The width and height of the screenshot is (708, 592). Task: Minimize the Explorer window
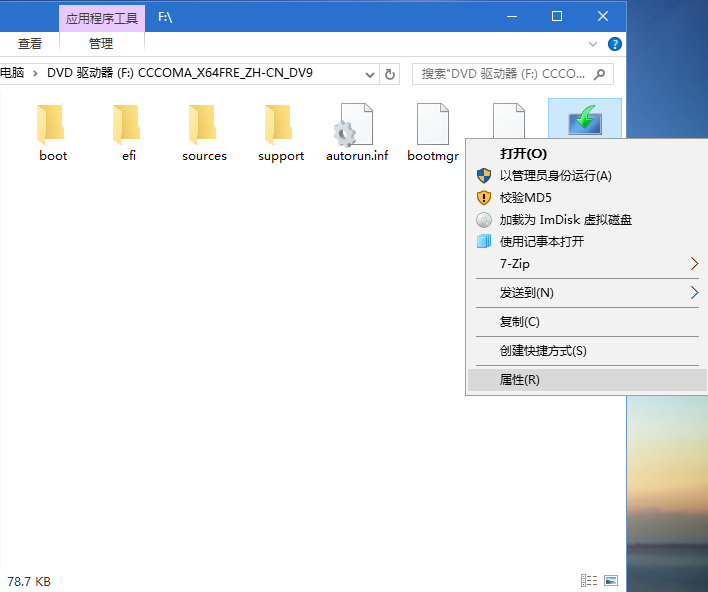pos(512,17)
